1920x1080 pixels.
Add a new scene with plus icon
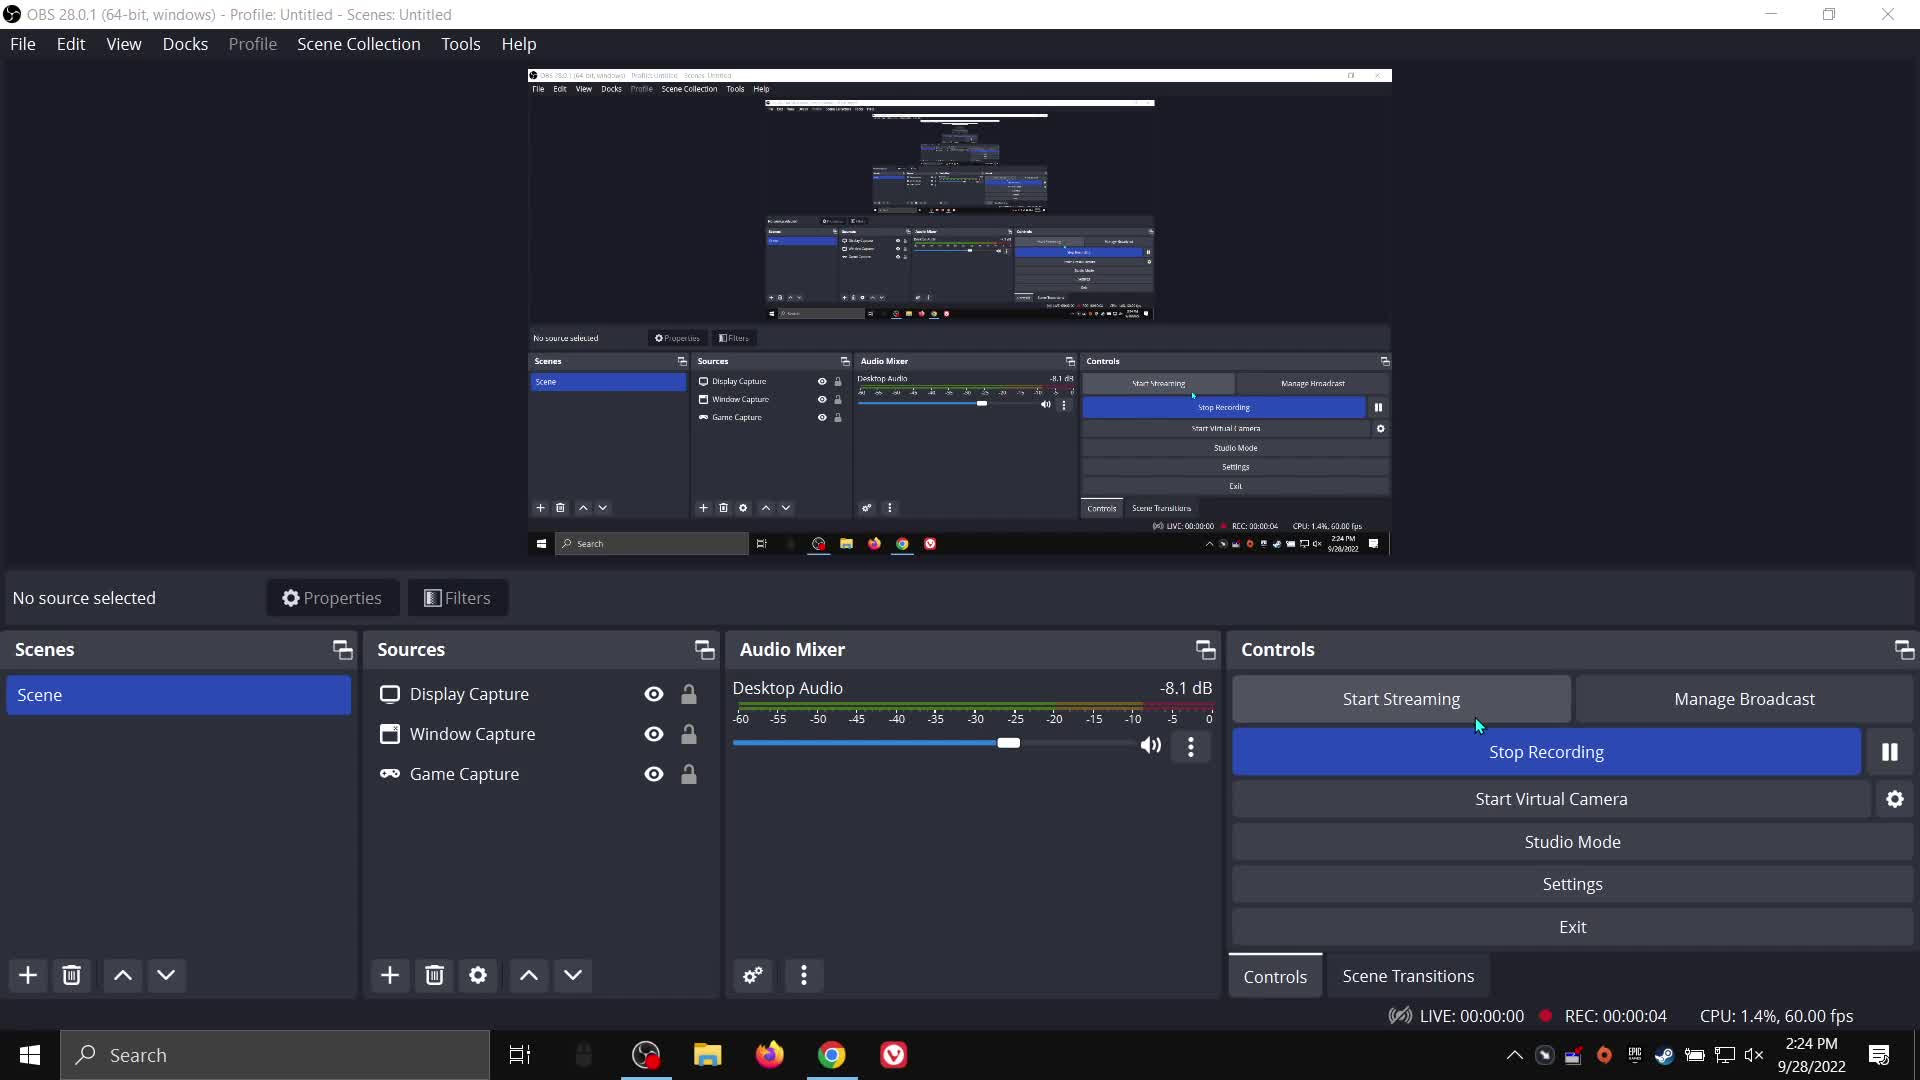pyautogui.click(x=28, y=975)
